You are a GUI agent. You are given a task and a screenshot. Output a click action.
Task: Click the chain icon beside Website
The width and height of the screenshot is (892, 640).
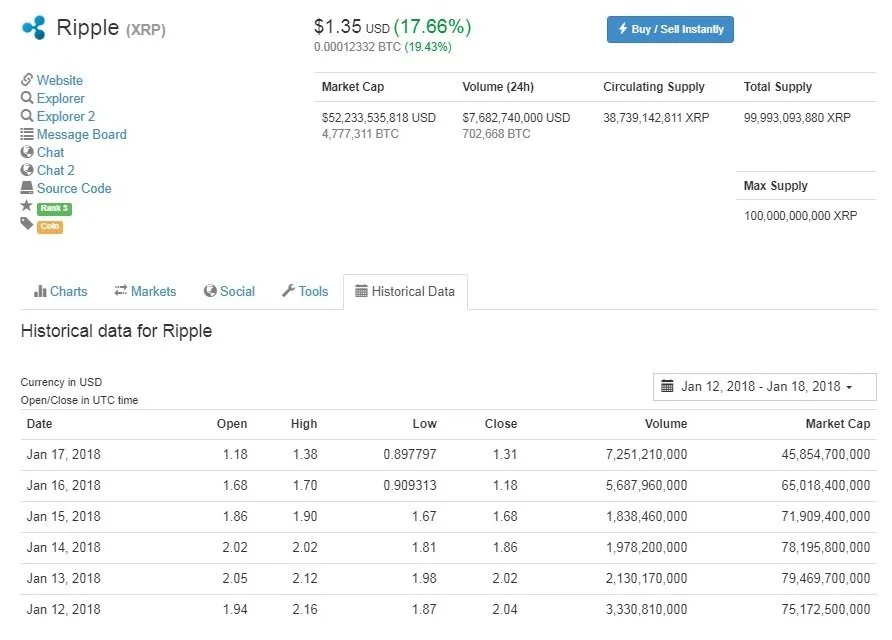26,80
